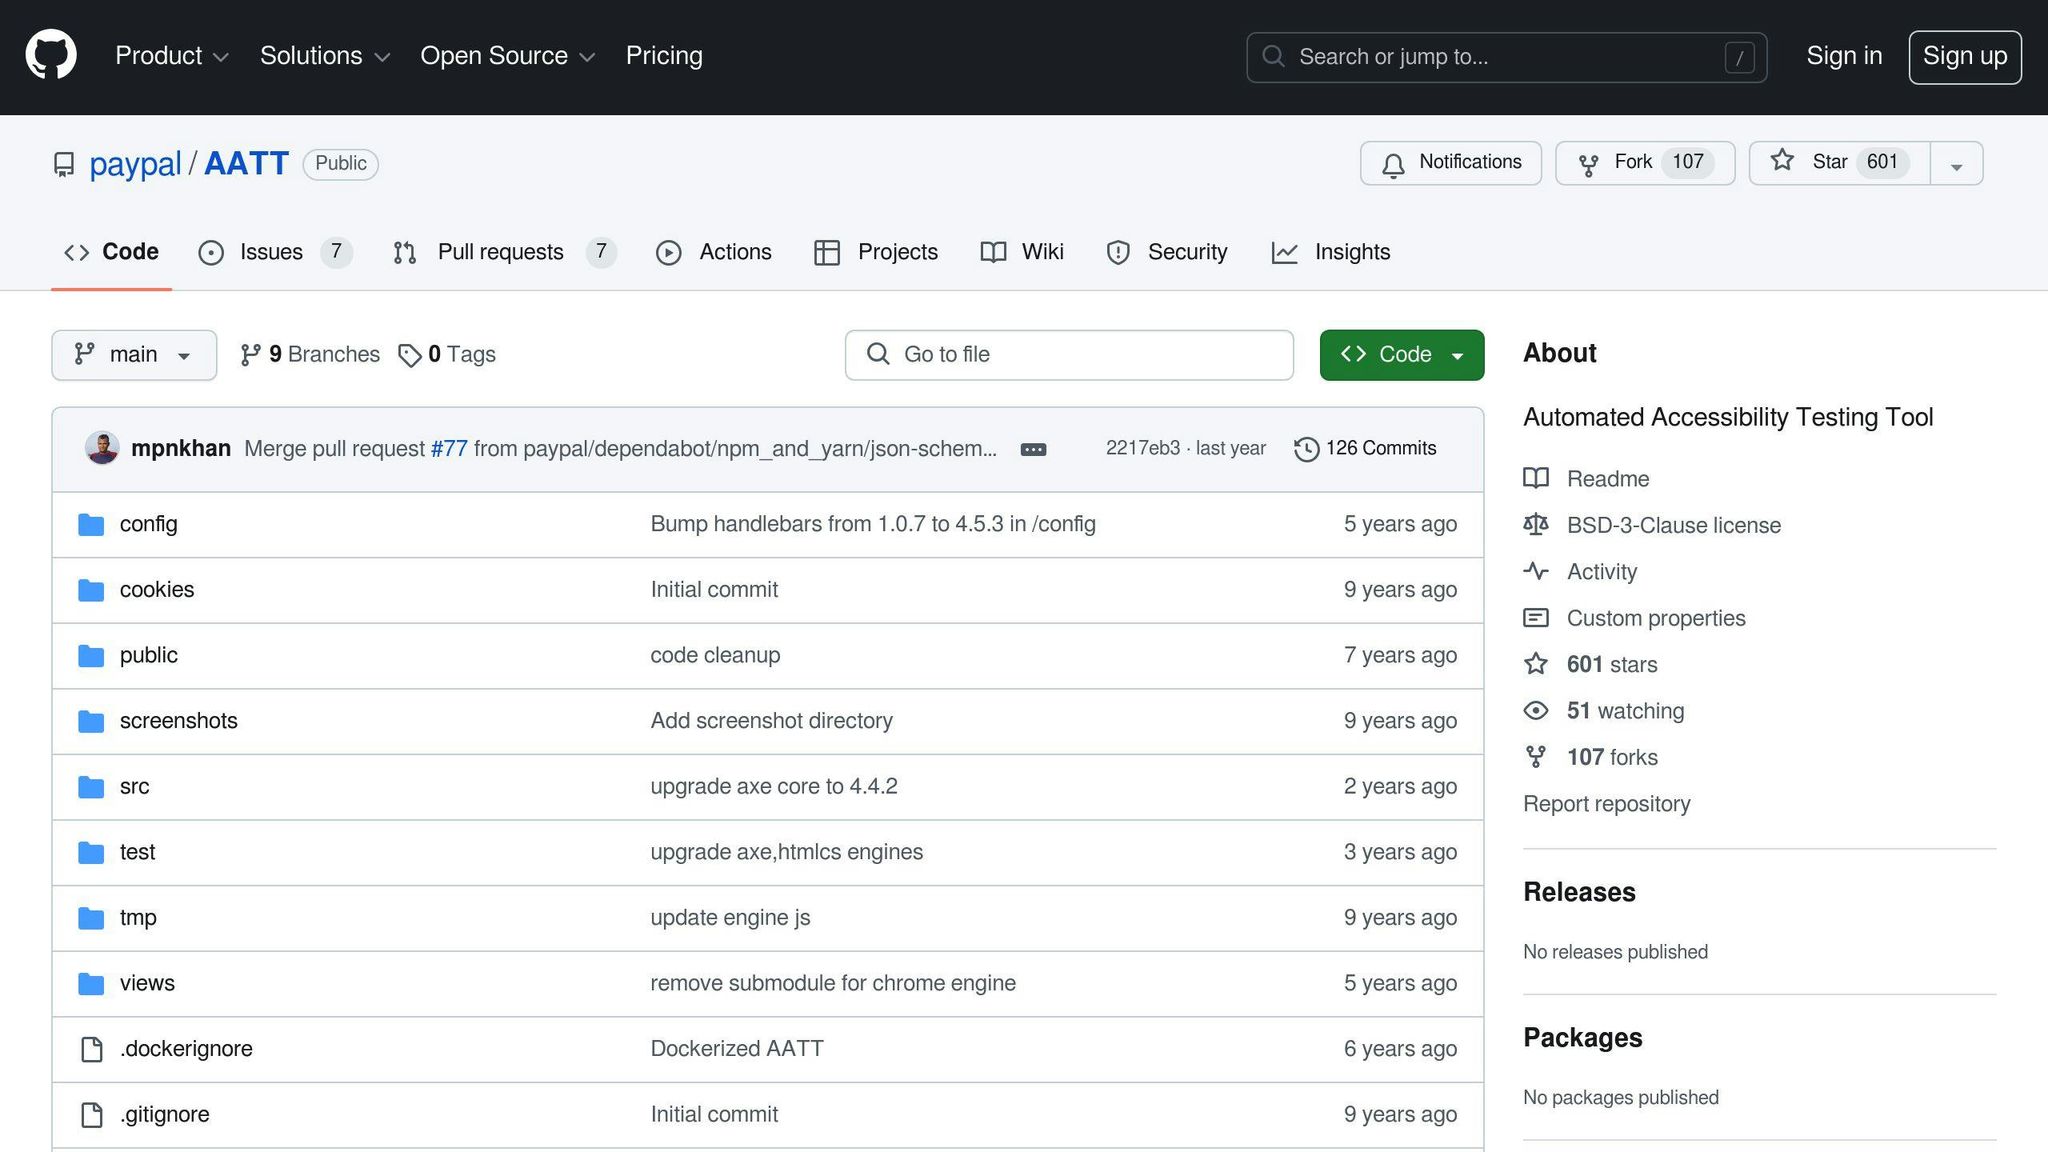The width and height of the screenshot is (2048, 1152).
Task: Click the stars icon in About sidebar
Action: tap(1536, 664)
